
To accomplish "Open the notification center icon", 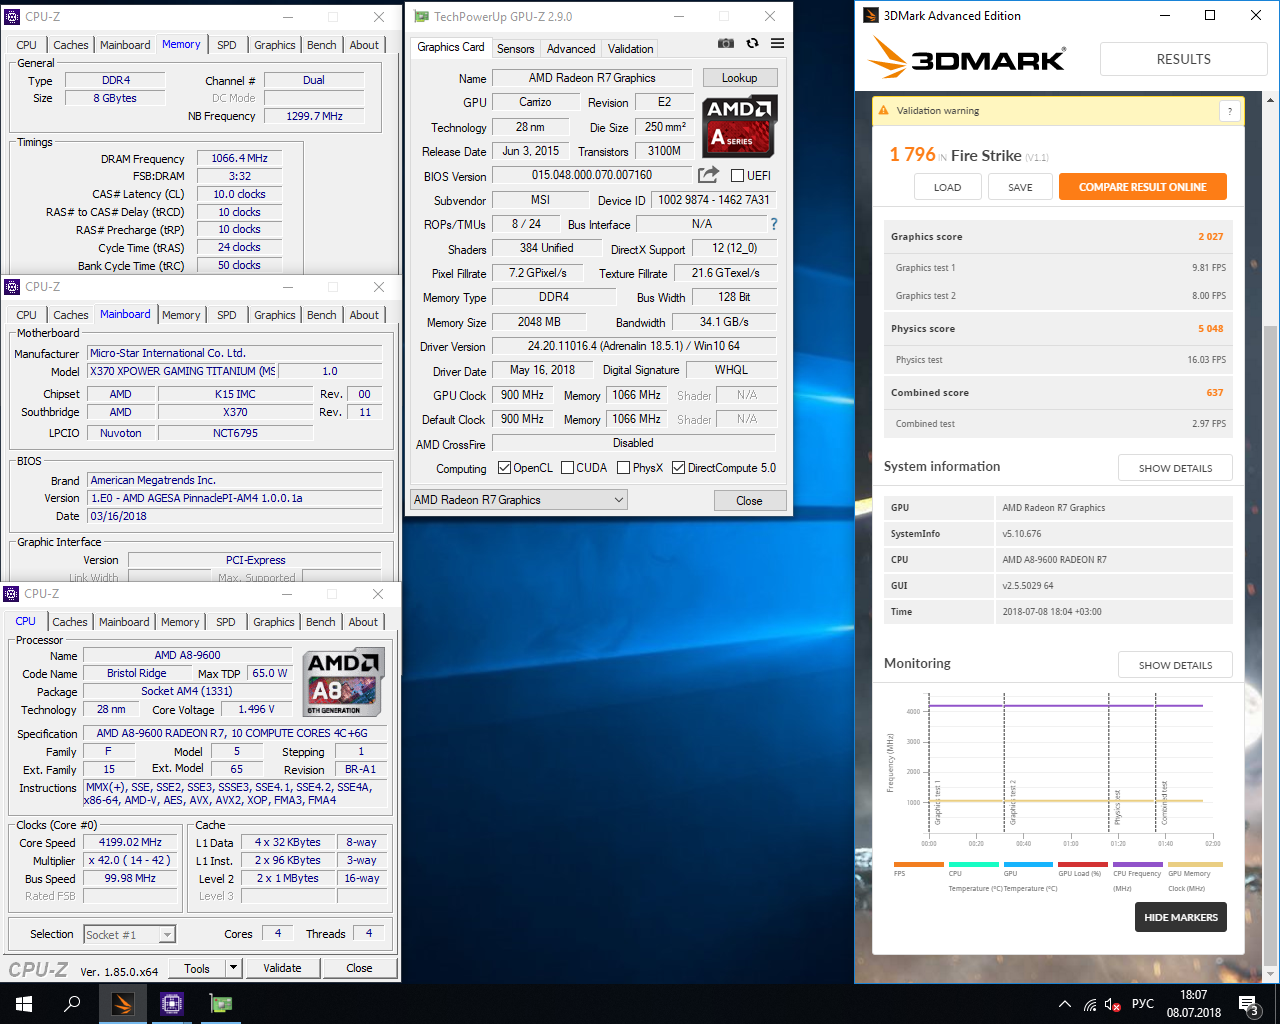I will click(1247, 1004).
